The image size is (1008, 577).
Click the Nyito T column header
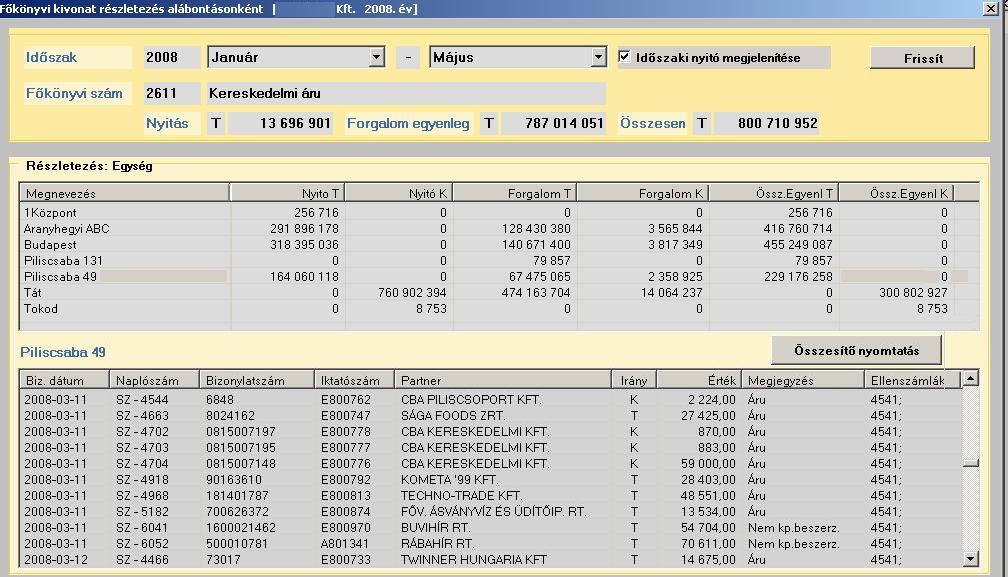point(287,193)
